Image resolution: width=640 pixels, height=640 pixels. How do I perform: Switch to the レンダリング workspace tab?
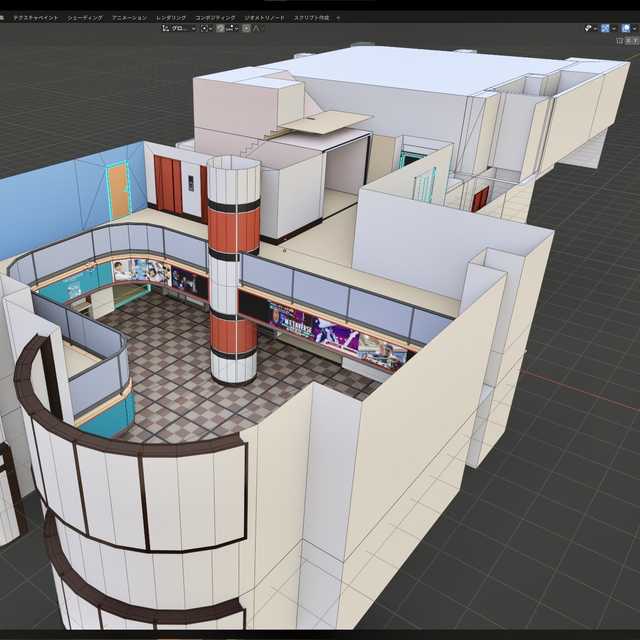click(x=171, y=18)
